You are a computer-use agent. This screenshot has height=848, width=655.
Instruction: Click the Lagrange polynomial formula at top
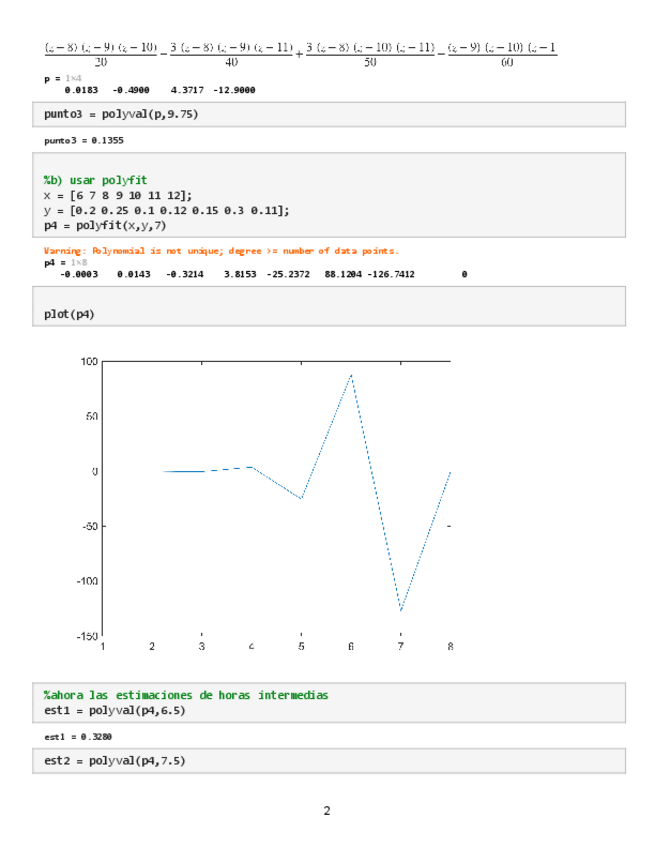click(x=300, y=54)
